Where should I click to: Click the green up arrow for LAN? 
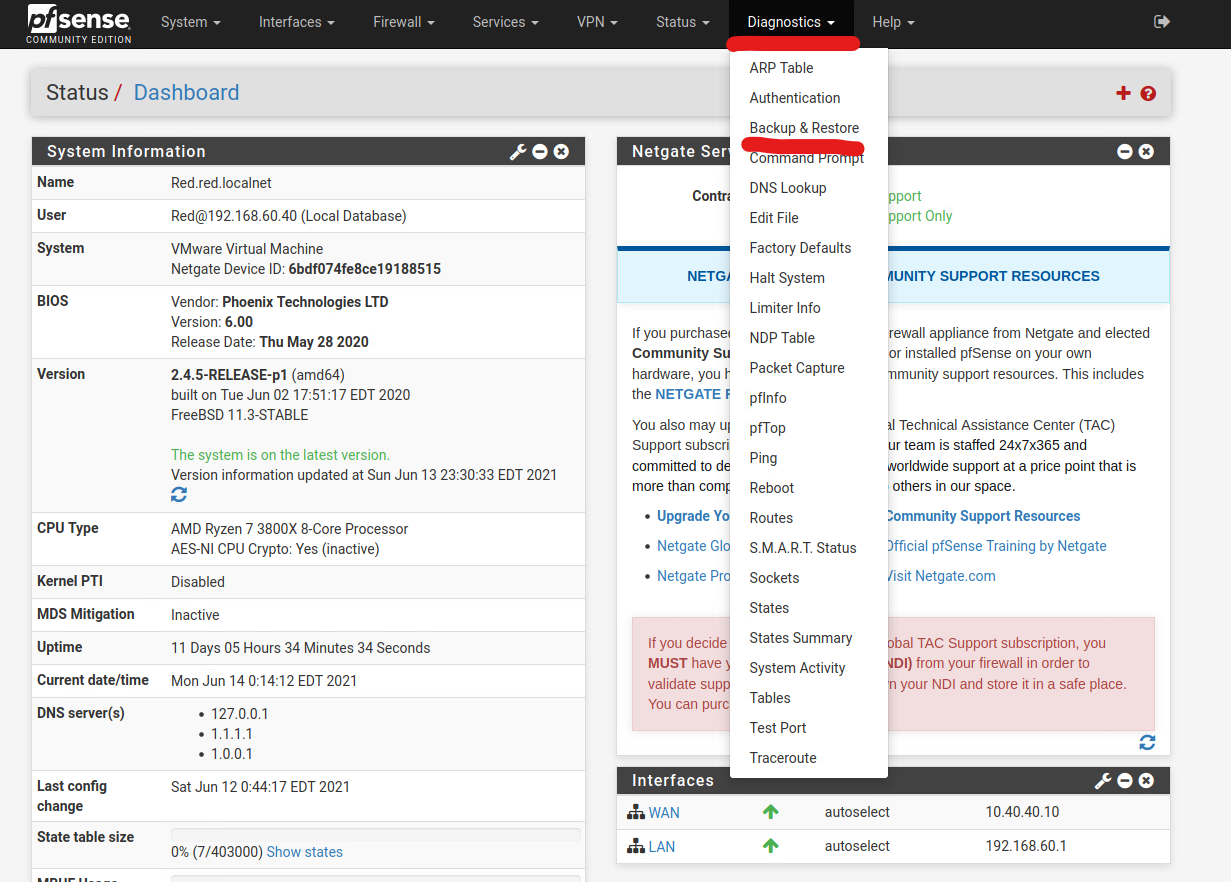pyautogui.click(x=770, y=846)
